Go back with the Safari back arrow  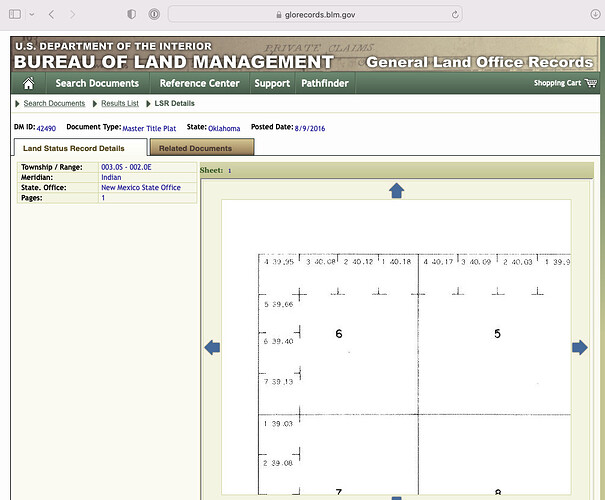51,15
